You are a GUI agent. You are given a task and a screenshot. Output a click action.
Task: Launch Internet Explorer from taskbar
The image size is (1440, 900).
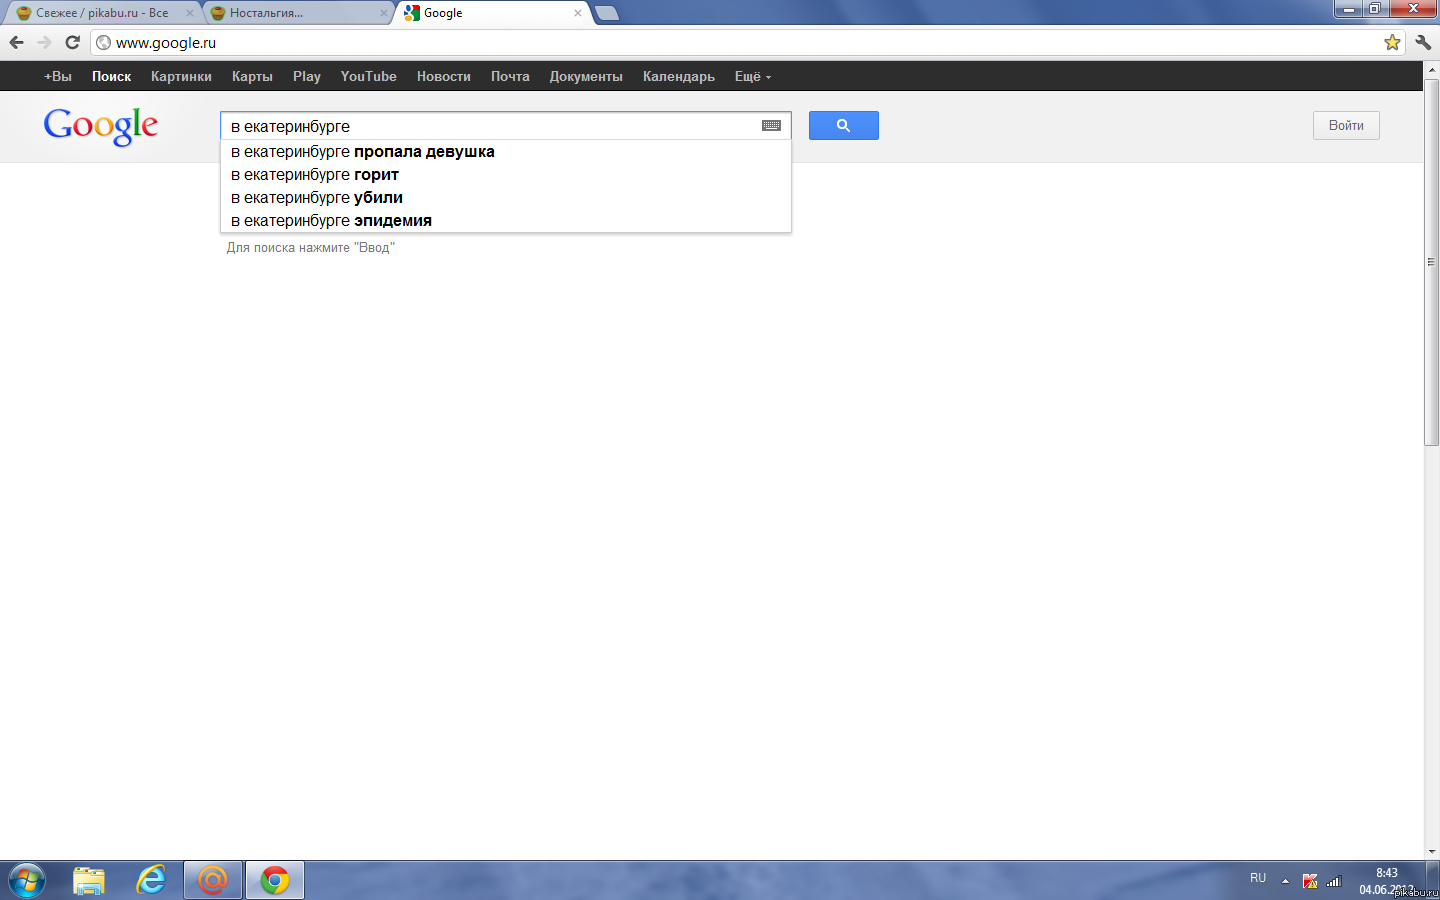coord(151,880)
